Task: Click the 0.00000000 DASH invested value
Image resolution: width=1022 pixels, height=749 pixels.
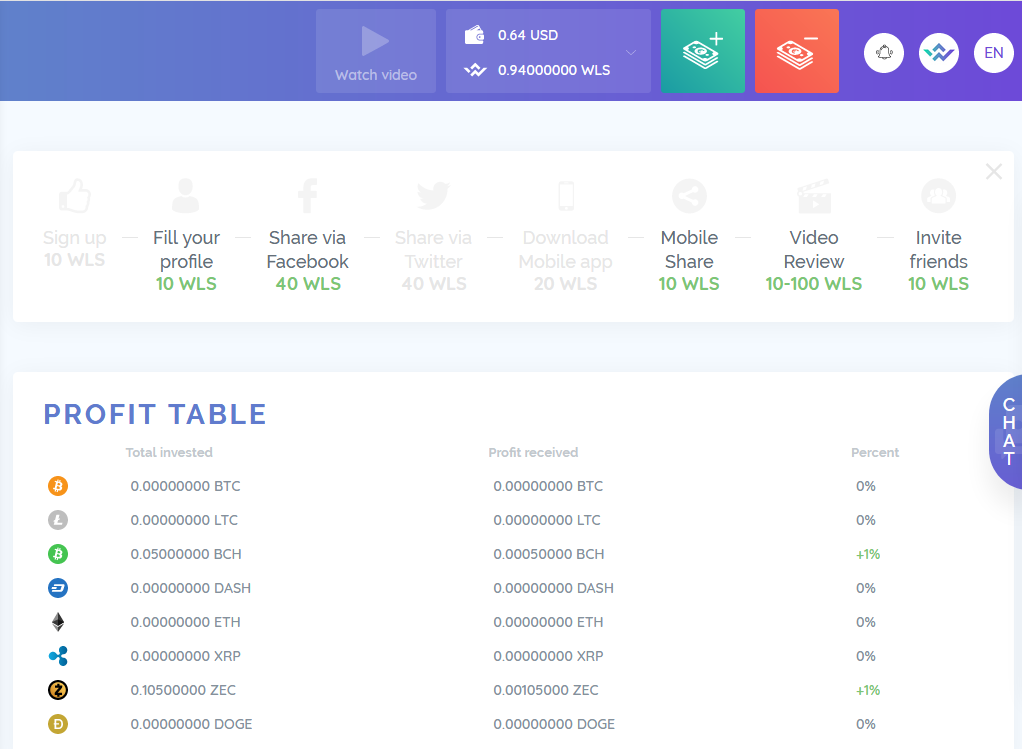Action: [x=190, y=588]
